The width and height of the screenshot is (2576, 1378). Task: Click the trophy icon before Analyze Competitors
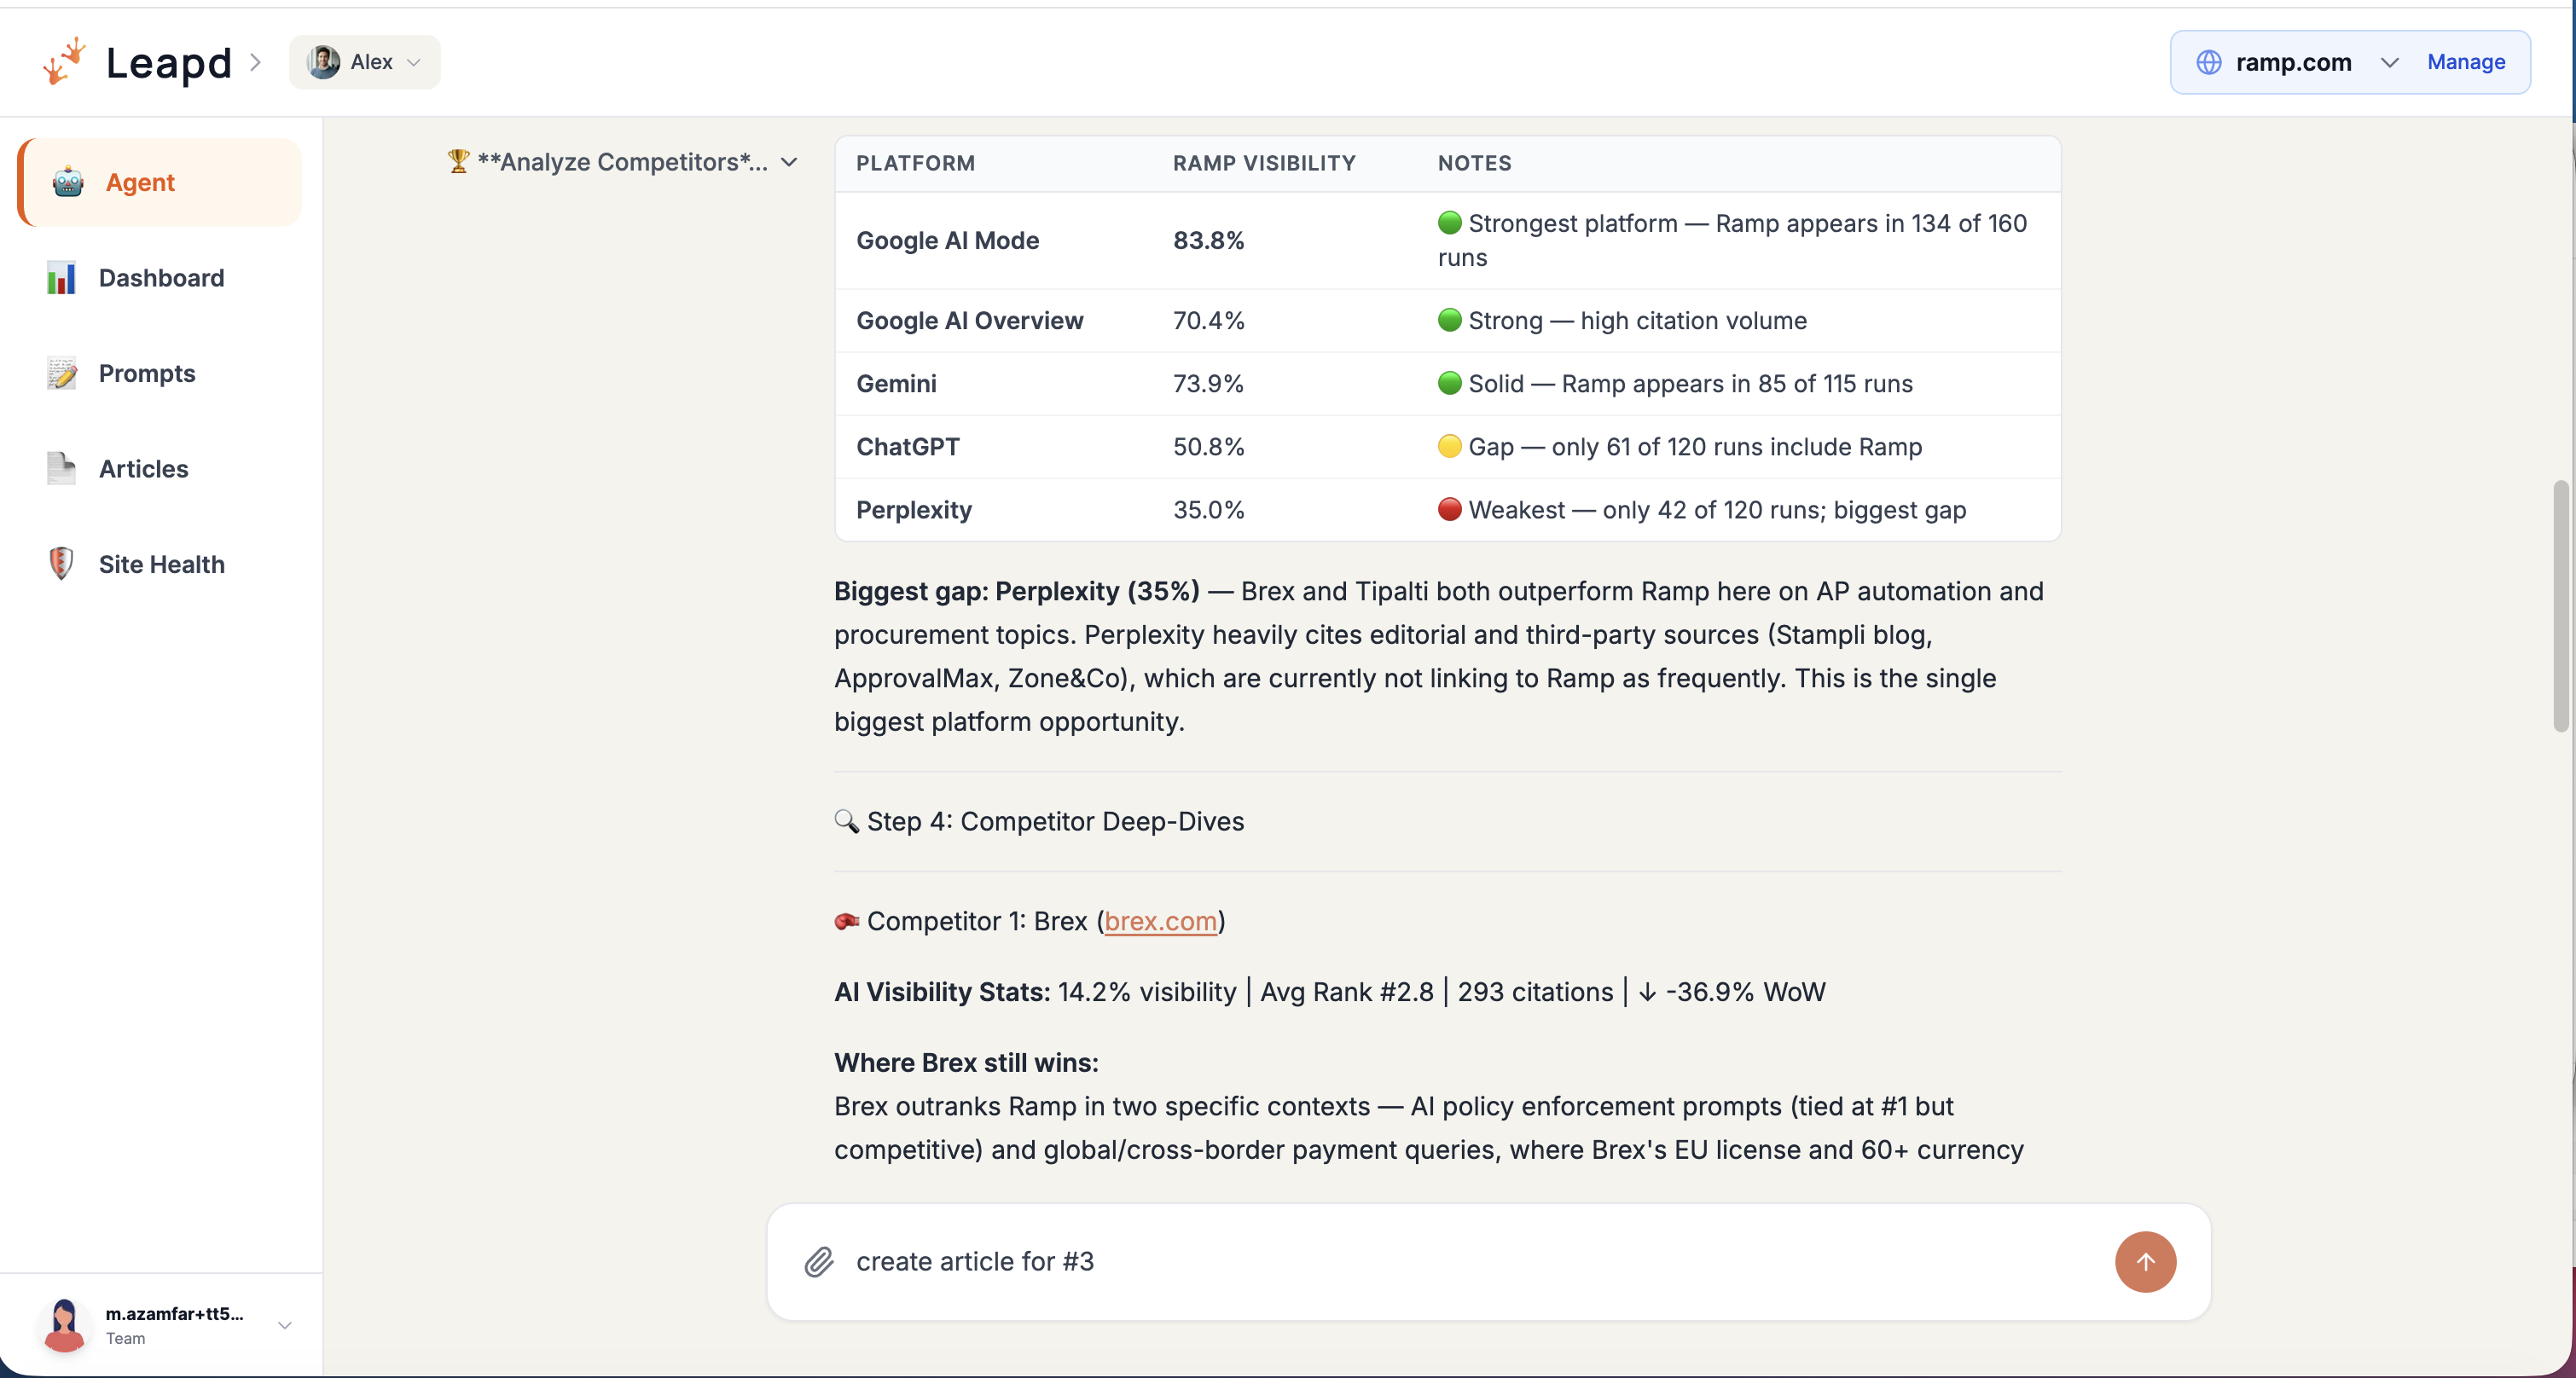[459, 162]
